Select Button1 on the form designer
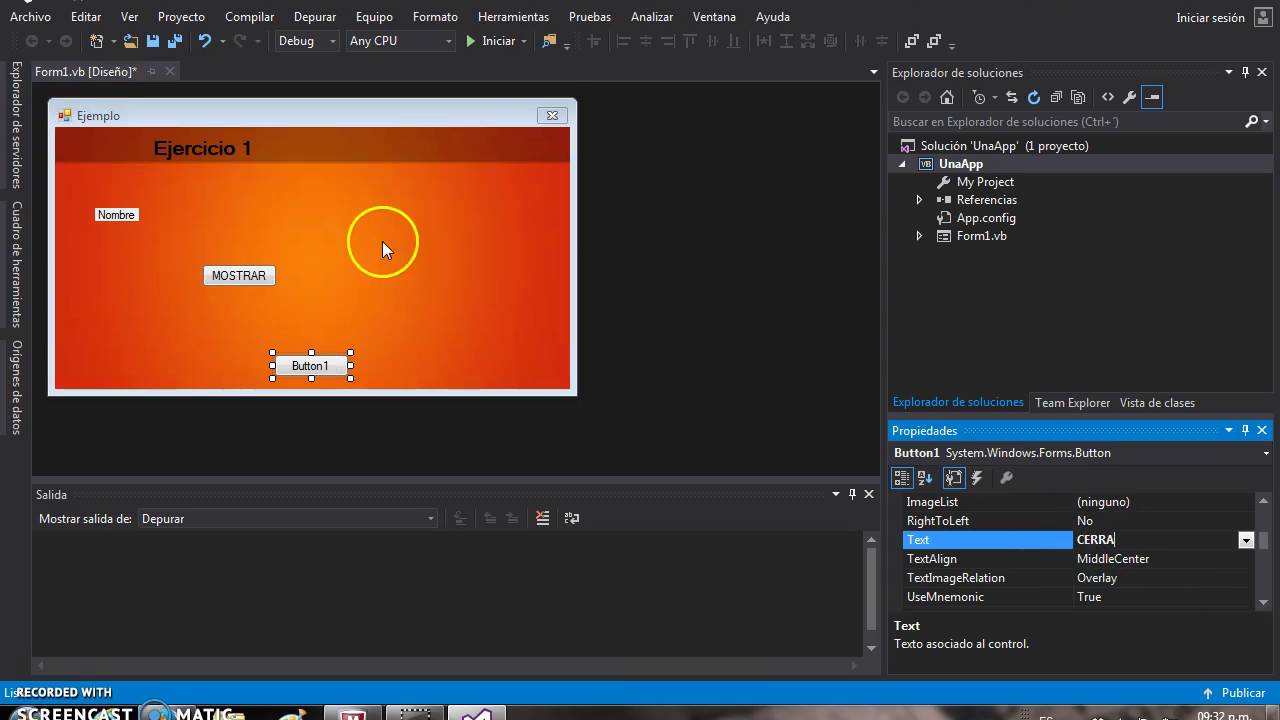Screen dimensions: 1280x720 point(311,366)
